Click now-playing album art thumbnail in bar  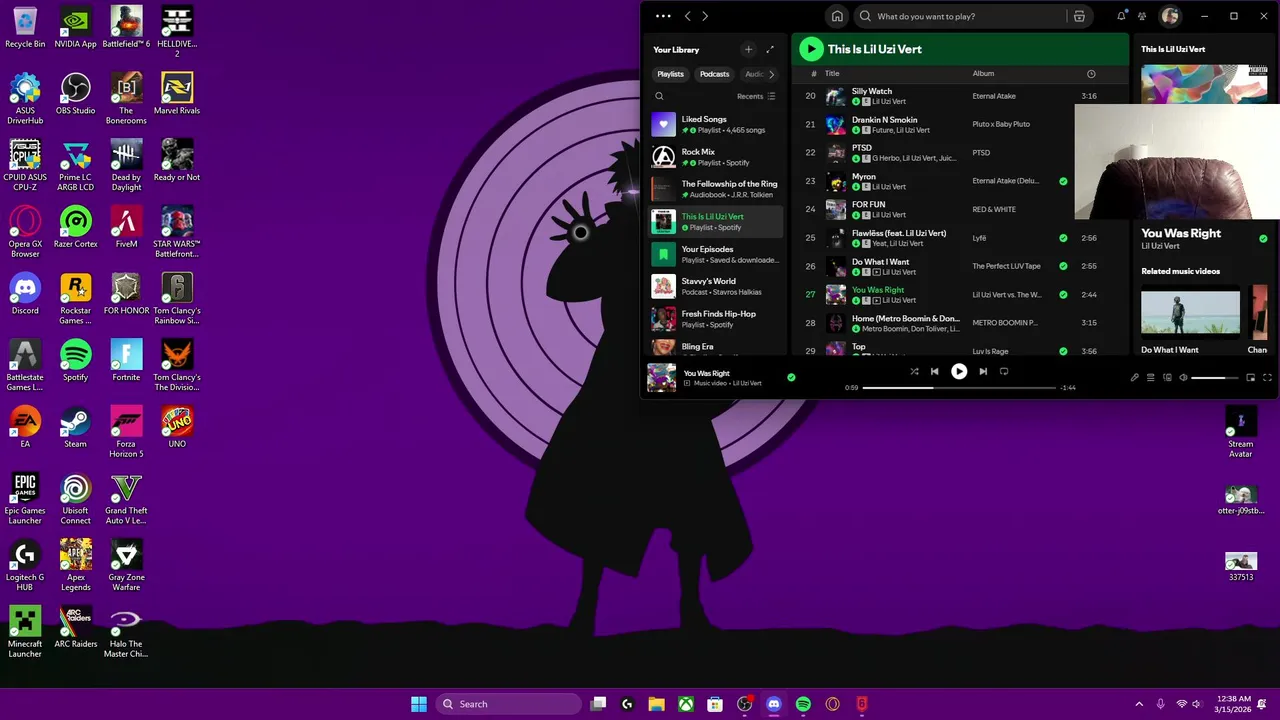662,377
